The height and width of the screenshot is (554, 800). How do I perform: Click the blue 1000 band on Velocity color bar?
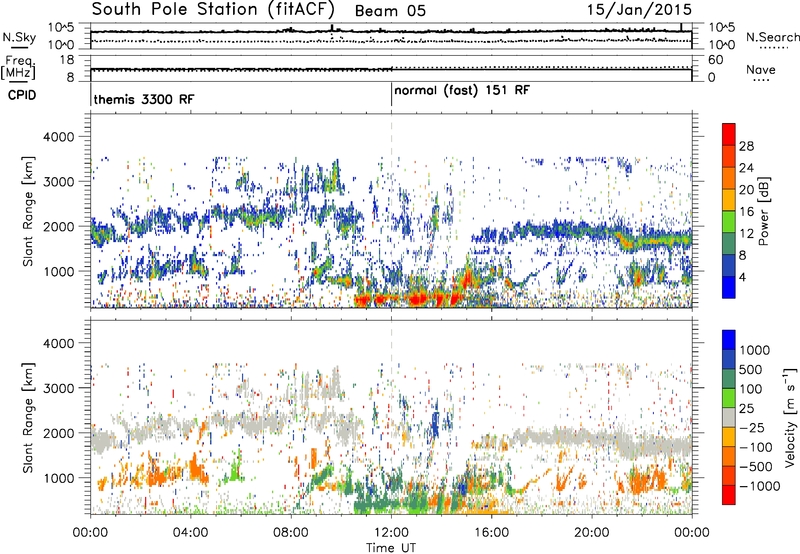[x=729, y=340]
